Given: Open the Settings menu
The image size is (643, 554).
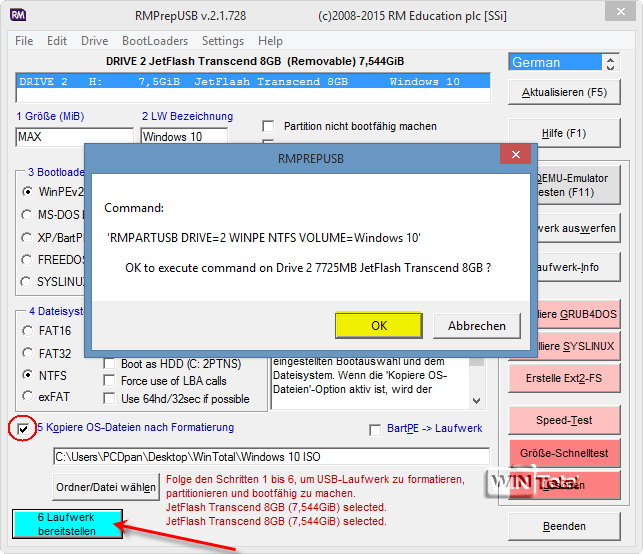Looking at the screenshot, I should pos(223,41).
